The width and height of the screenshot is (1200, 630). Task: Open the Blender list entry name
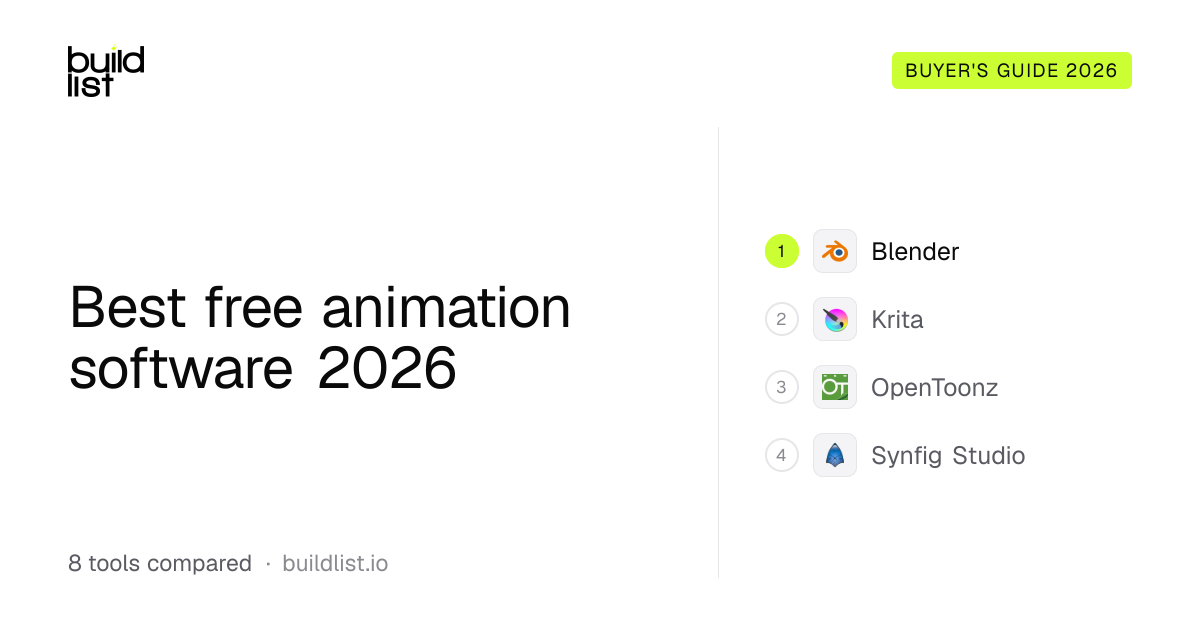click(x=915, y=251)
